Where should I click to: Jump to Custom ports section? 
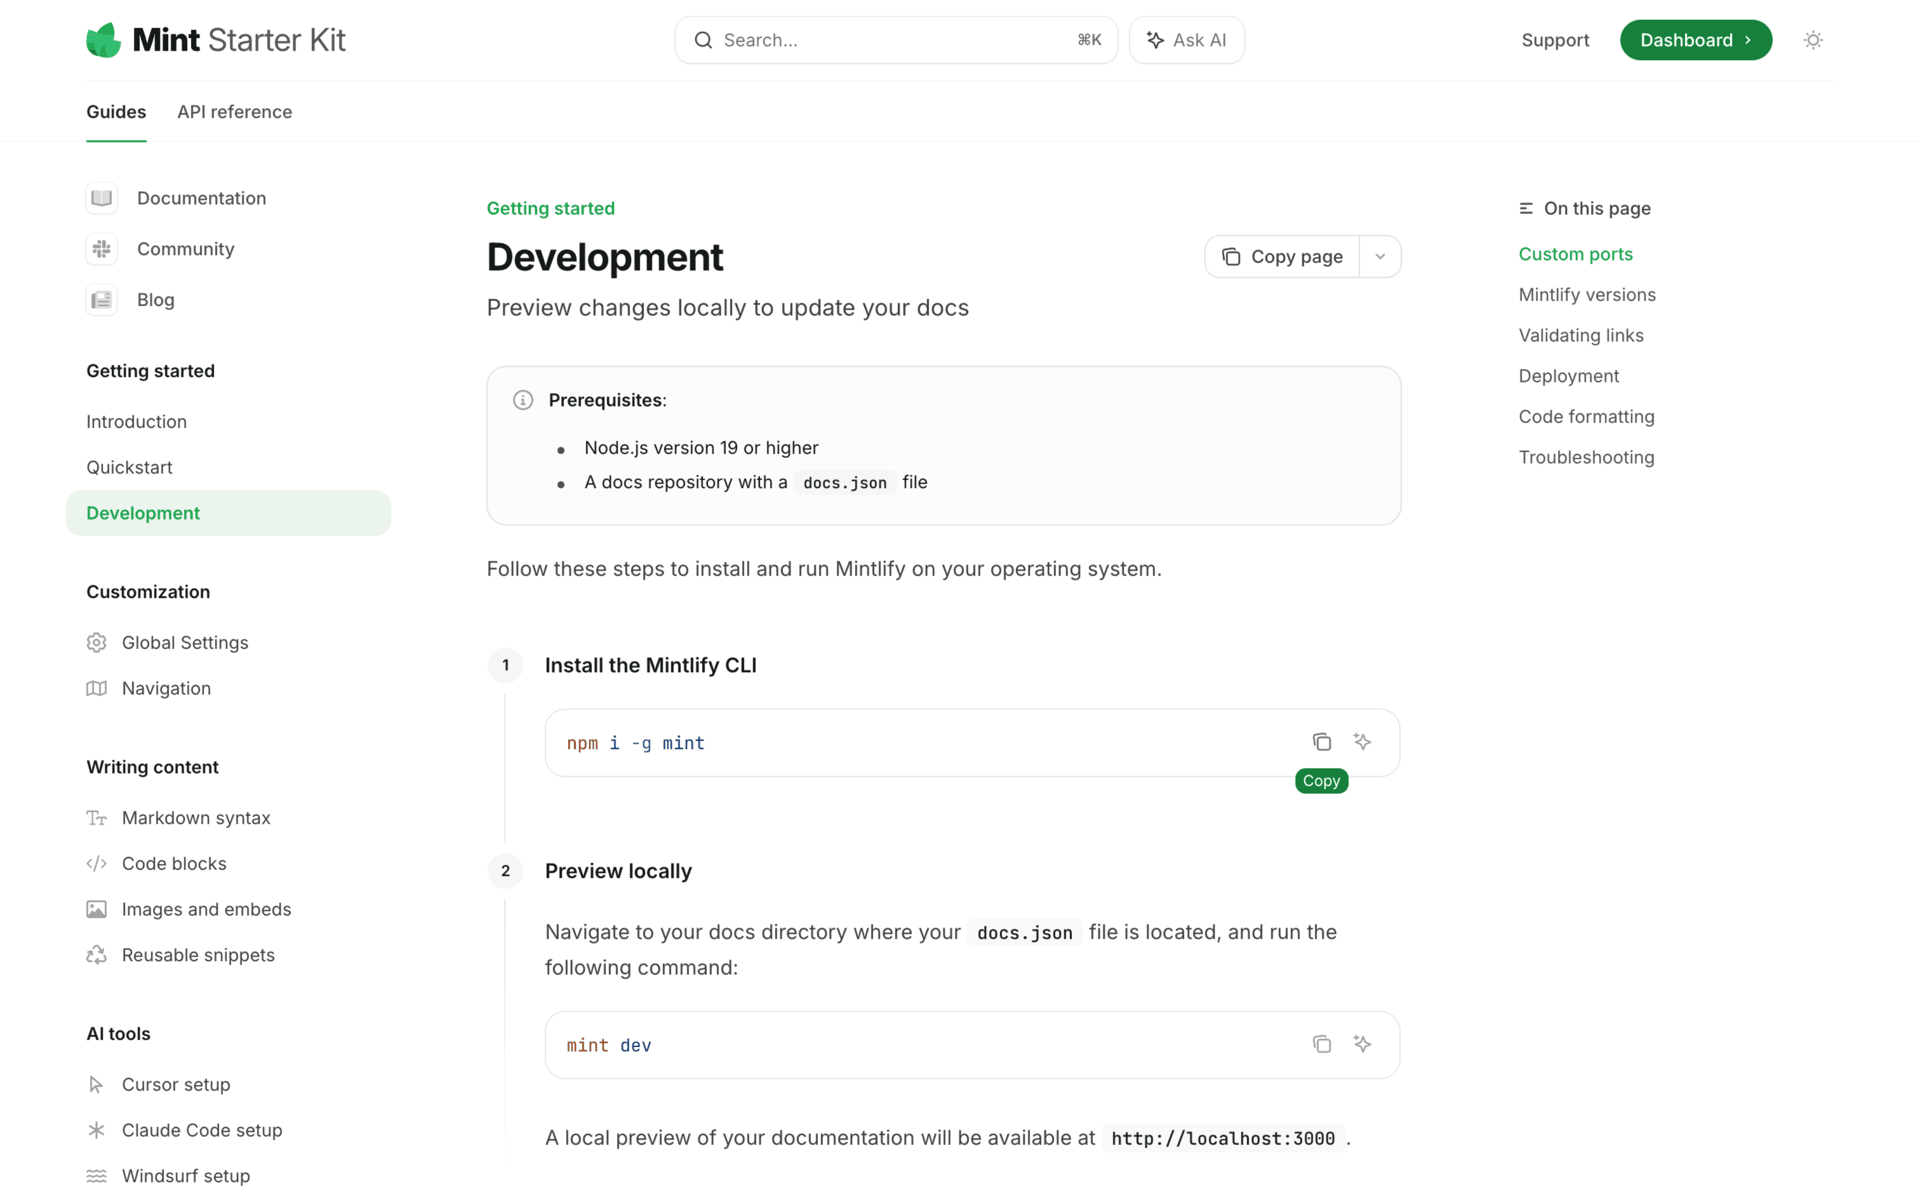point(1575,254)
